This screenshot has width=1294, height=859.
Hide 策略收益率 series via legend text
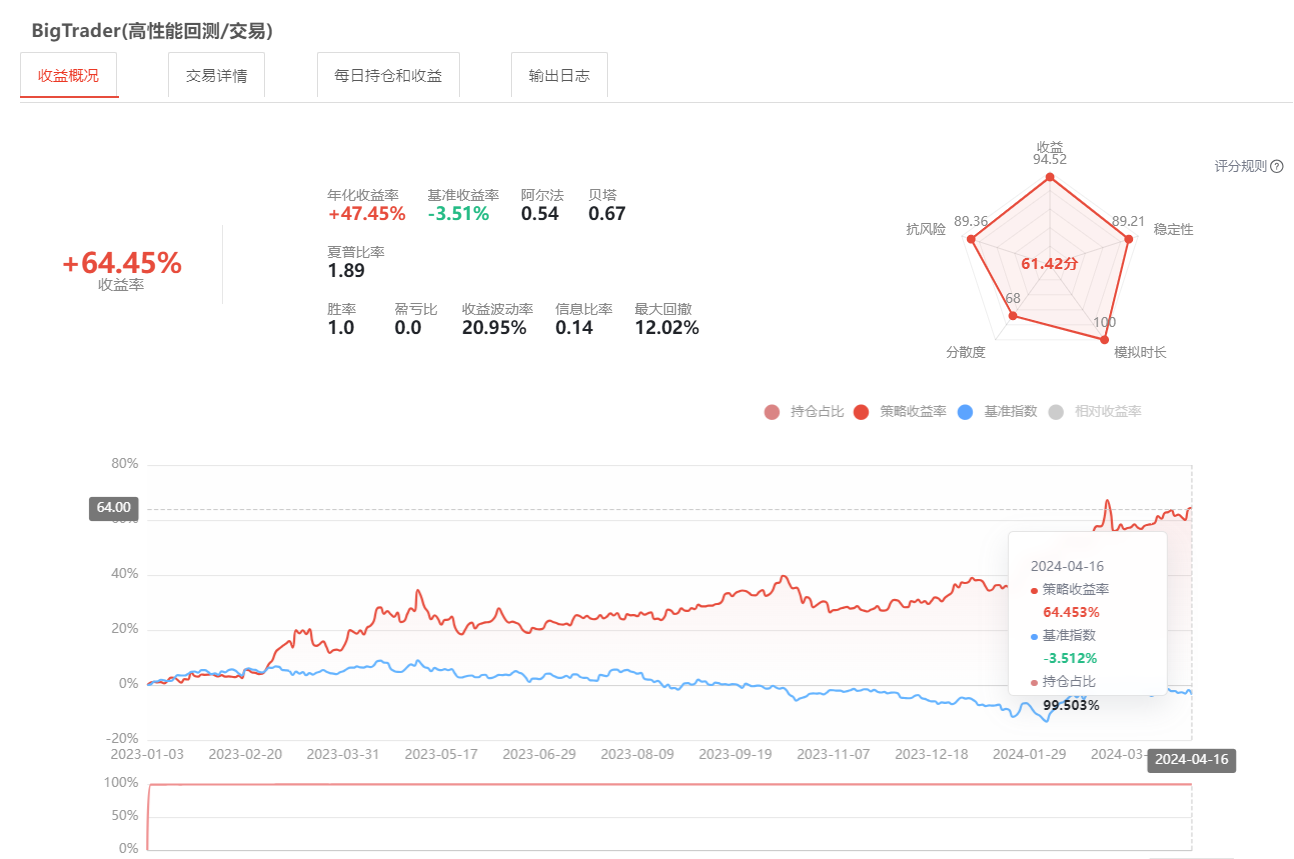coord(913,412)
